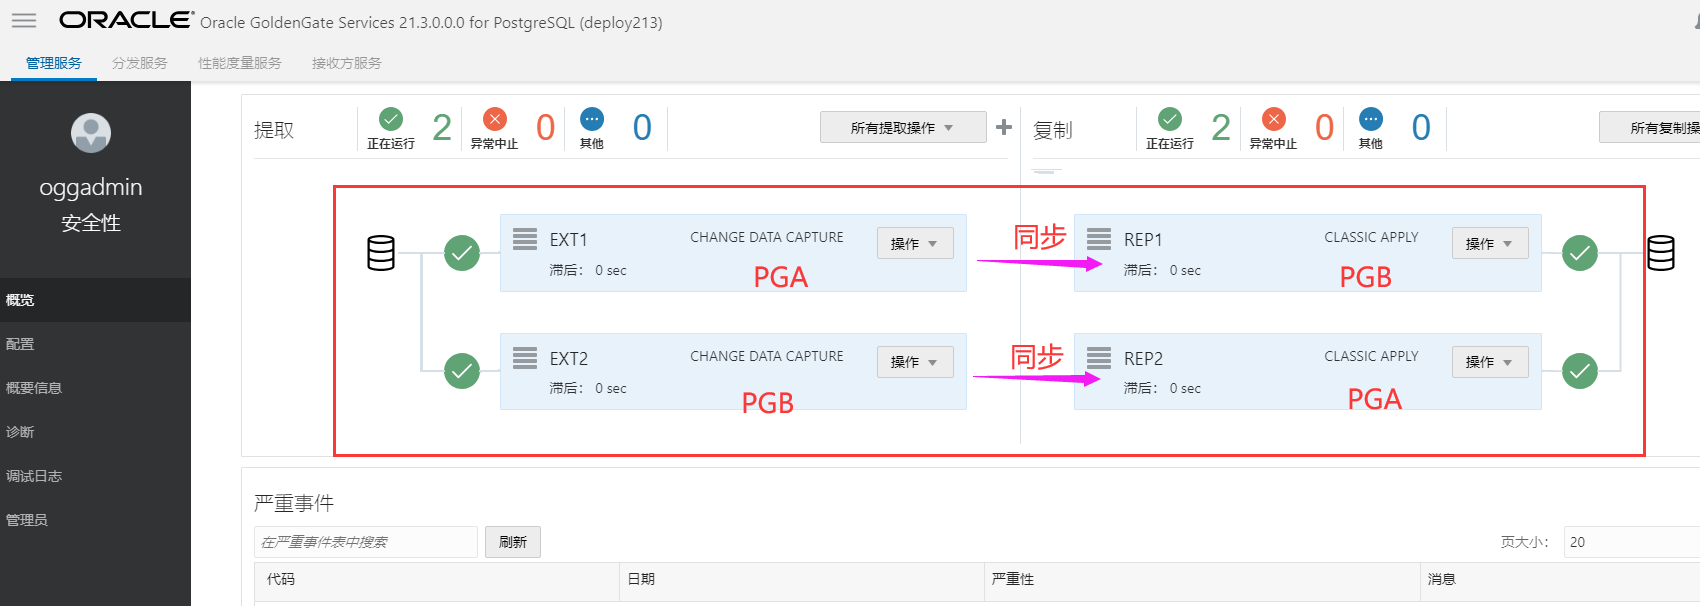This screenshot has height=606, width=1700.
Task: Click REP1 green running status checkmark
Action: 1580,253
